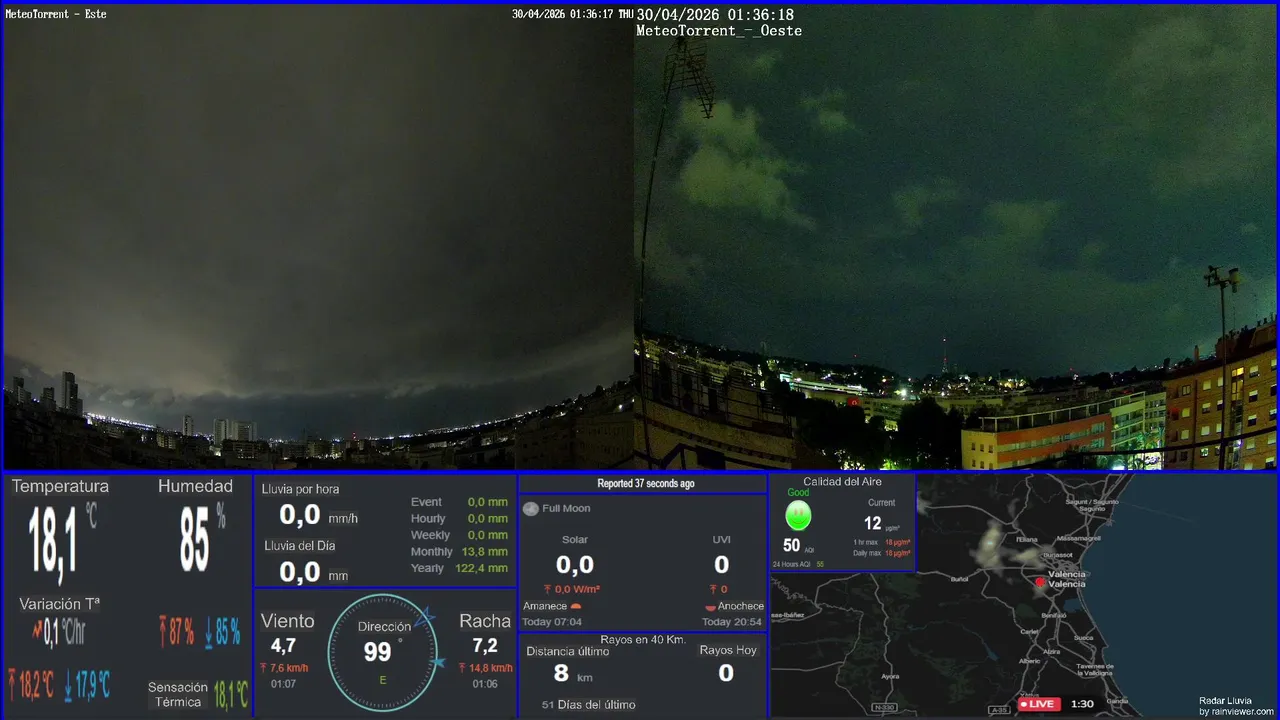Click the 'Racha' gust heading
This screenshot has height=720, width=1280.
pos(485,621)
